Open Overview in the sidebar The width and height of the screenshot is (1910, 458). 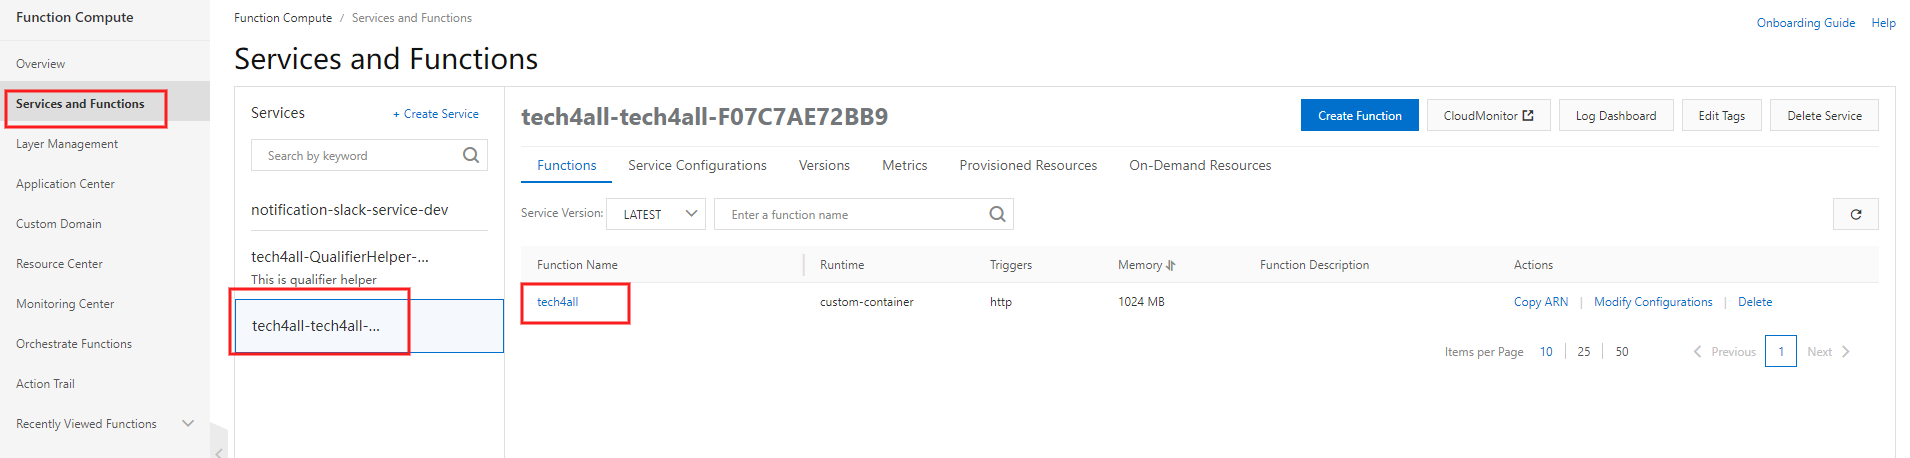click(x=40, y=64)
